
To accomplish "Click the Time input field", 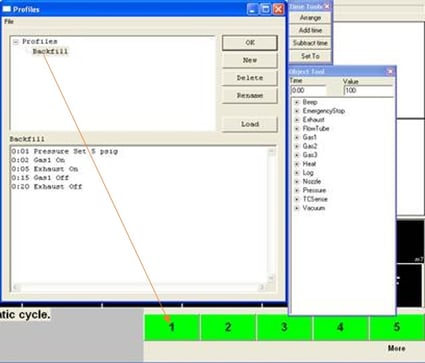I will tap(308, 90).
